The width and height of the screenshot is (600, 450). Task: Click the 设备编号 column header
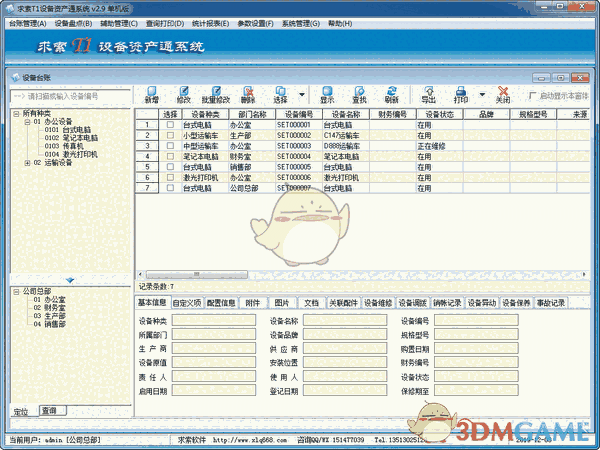(x=299, y=114)
